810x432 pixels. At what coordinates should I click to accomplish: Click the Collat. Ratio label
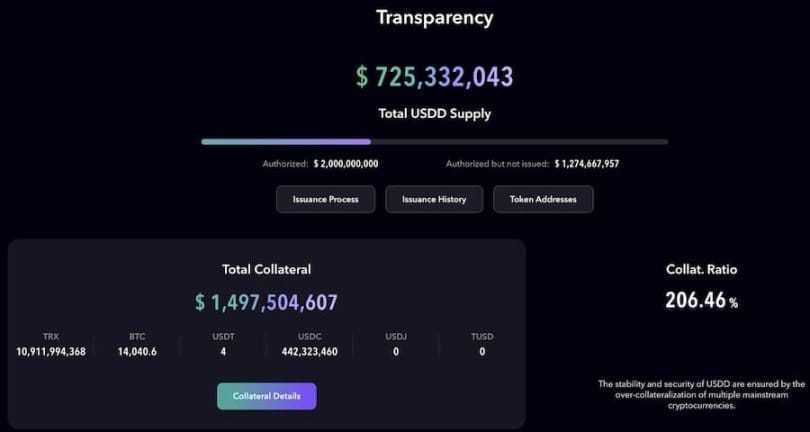(x=701, y=269)
